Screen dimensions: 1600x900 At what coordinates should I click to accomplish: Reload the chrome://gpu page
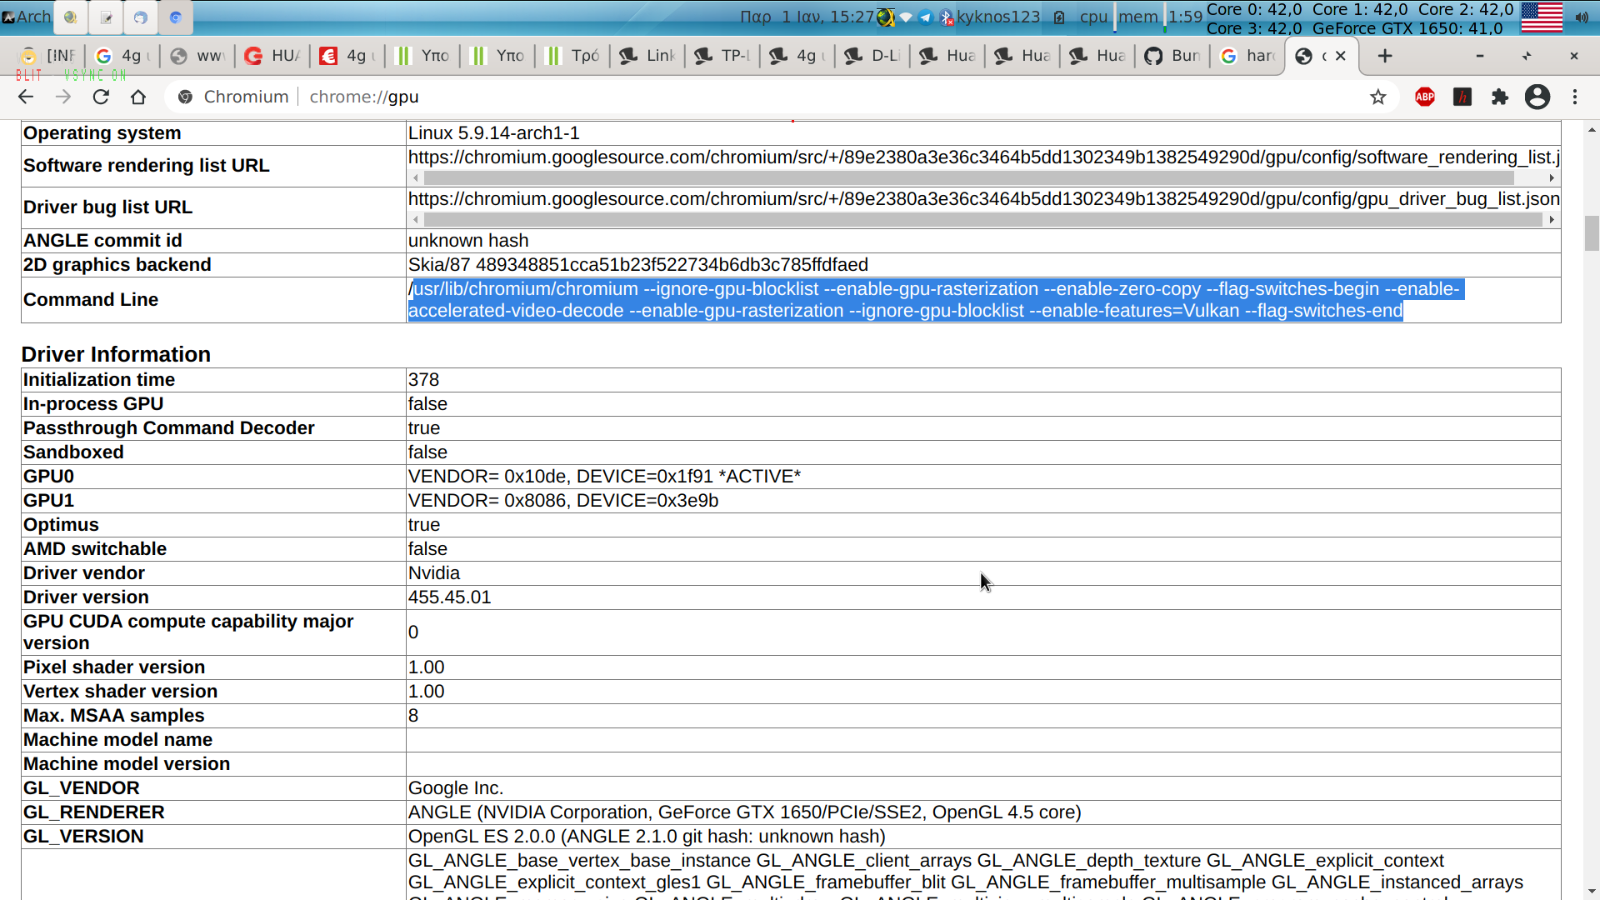101,97
